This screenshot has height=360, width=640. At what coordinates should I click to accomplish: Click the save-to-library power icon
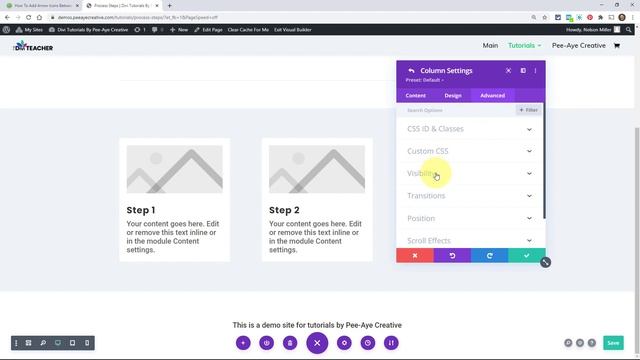[x=267, y=343]
